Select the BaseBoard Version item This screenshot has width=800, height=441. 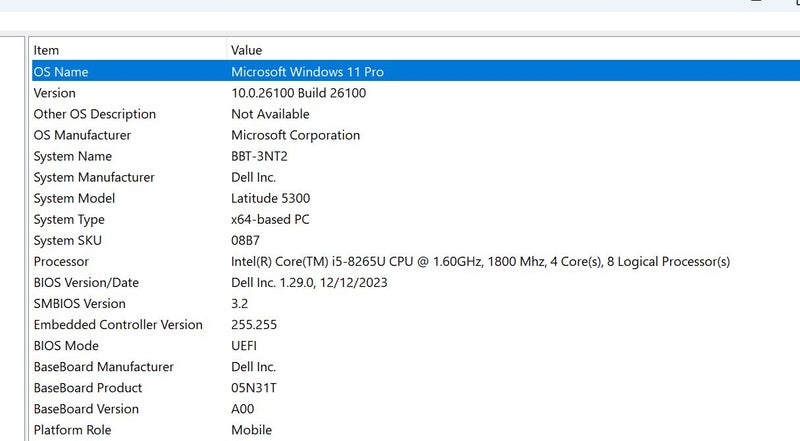[86, 409]
